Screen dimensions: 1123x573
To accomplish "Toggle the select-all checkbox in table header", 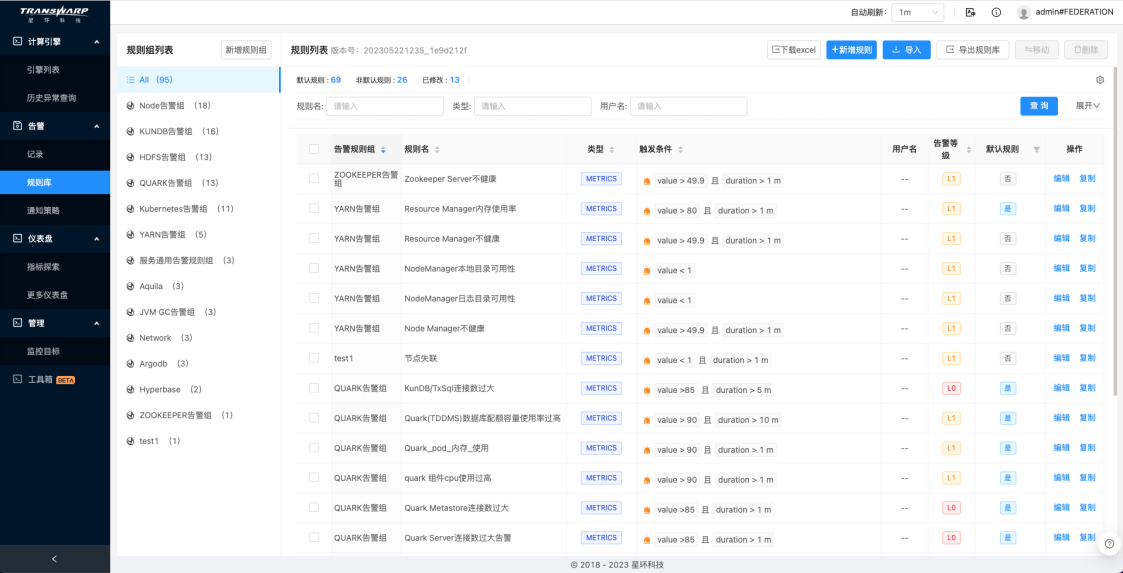I will click(314, 149).
